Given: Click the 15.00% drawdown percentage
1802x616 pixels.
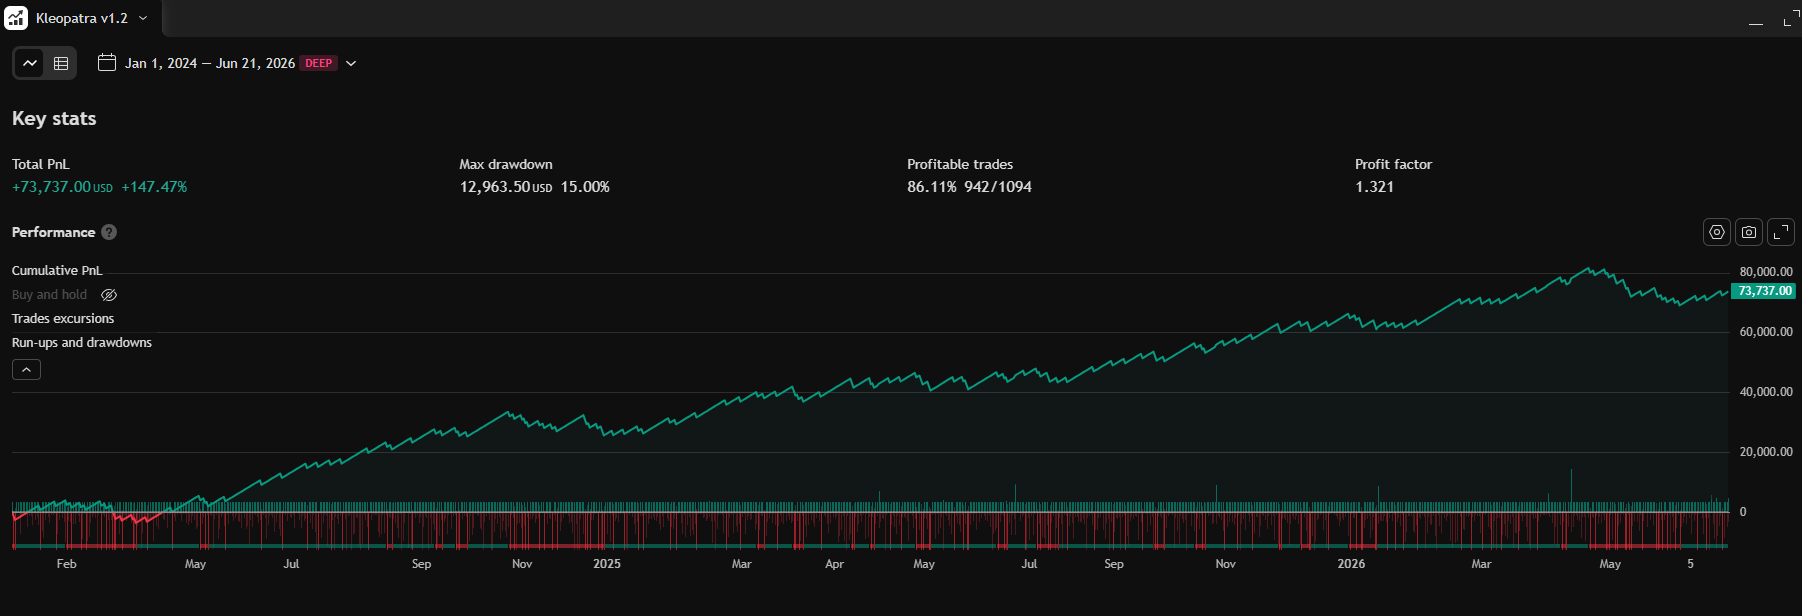Looking at the screenshot, I should click(x=585, y=187).
